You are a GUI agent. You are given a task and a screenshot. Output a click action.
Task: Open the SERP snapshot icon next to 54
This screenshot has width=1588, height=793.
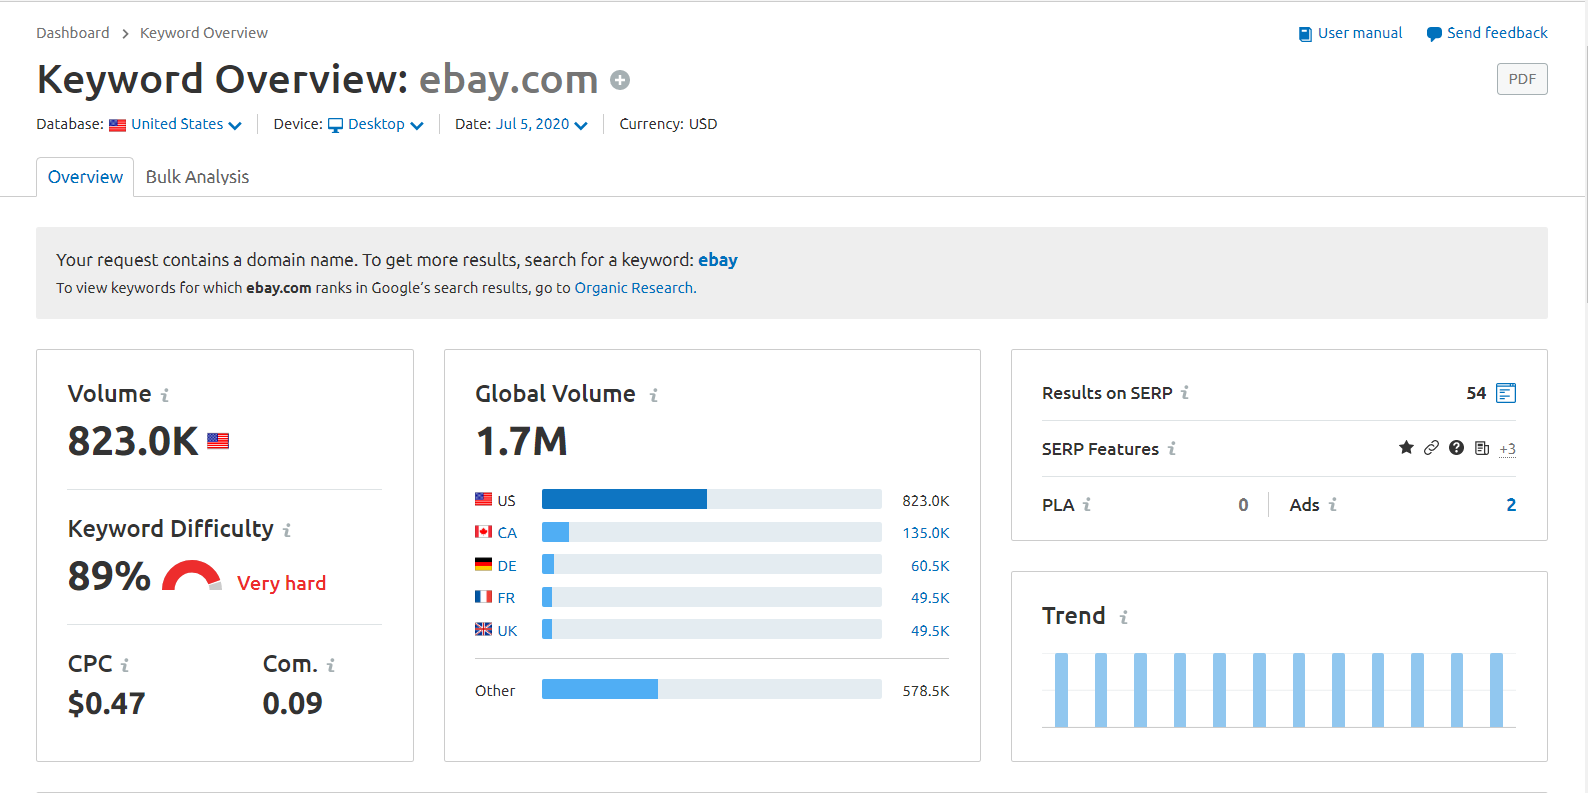(x=1506, y=393)
